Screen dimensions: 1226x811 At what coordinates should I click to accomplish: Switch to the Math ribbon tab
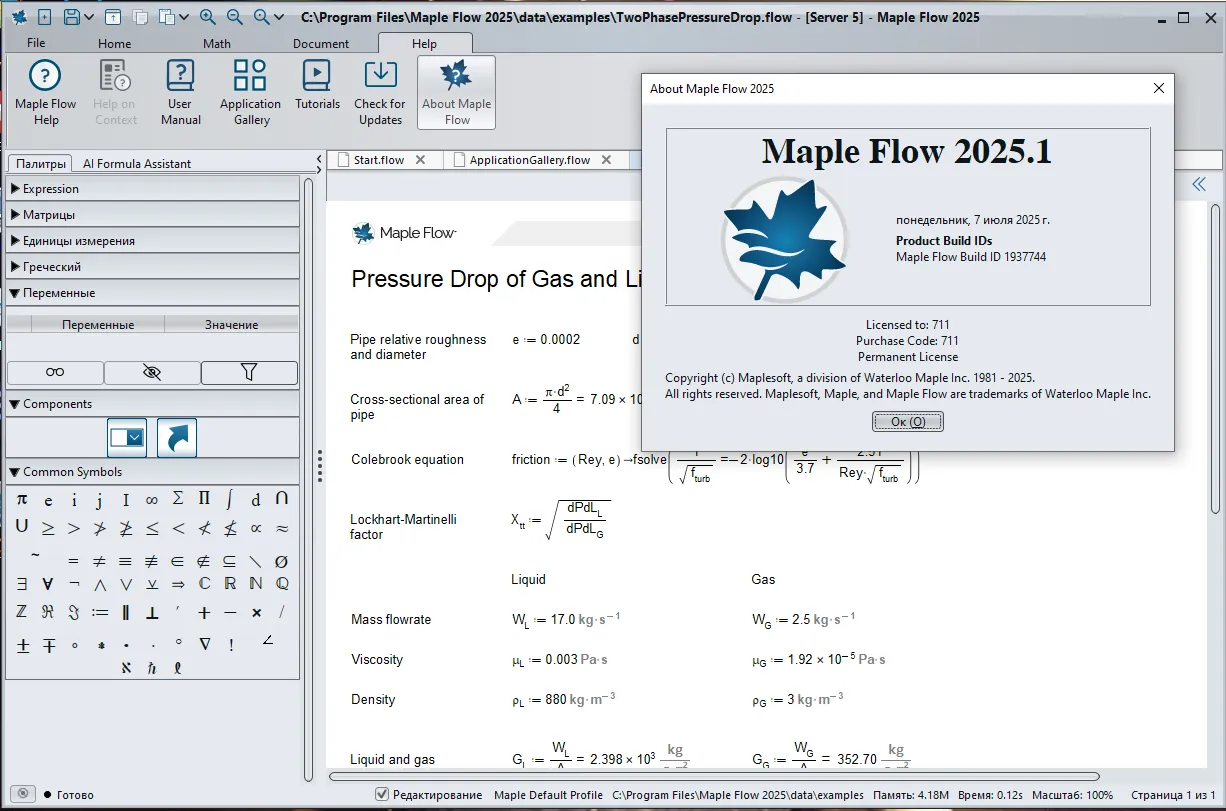click(217, 43)
